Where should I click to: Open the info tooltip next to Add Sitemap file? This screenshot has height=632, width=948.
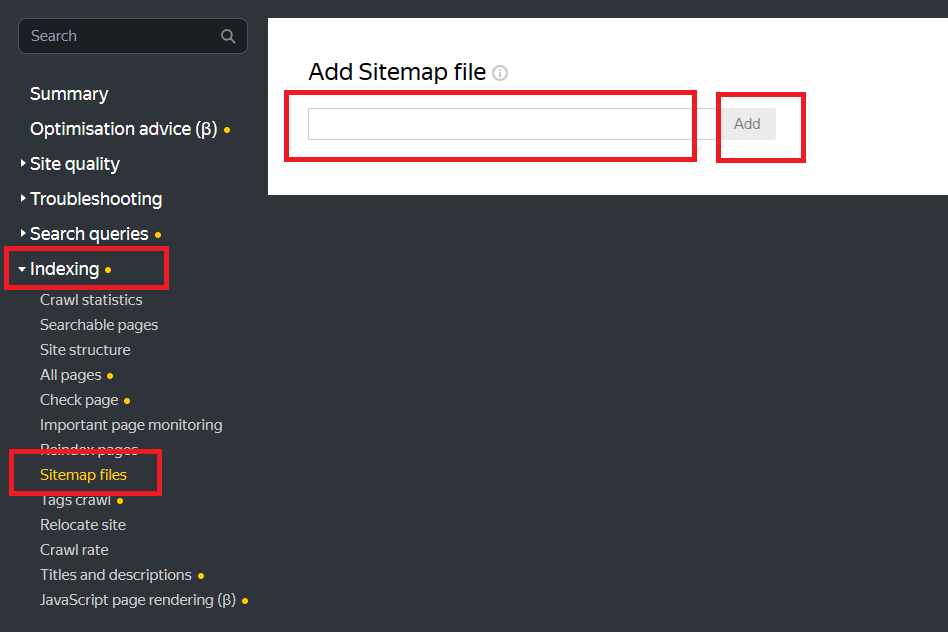click(500, 73)
